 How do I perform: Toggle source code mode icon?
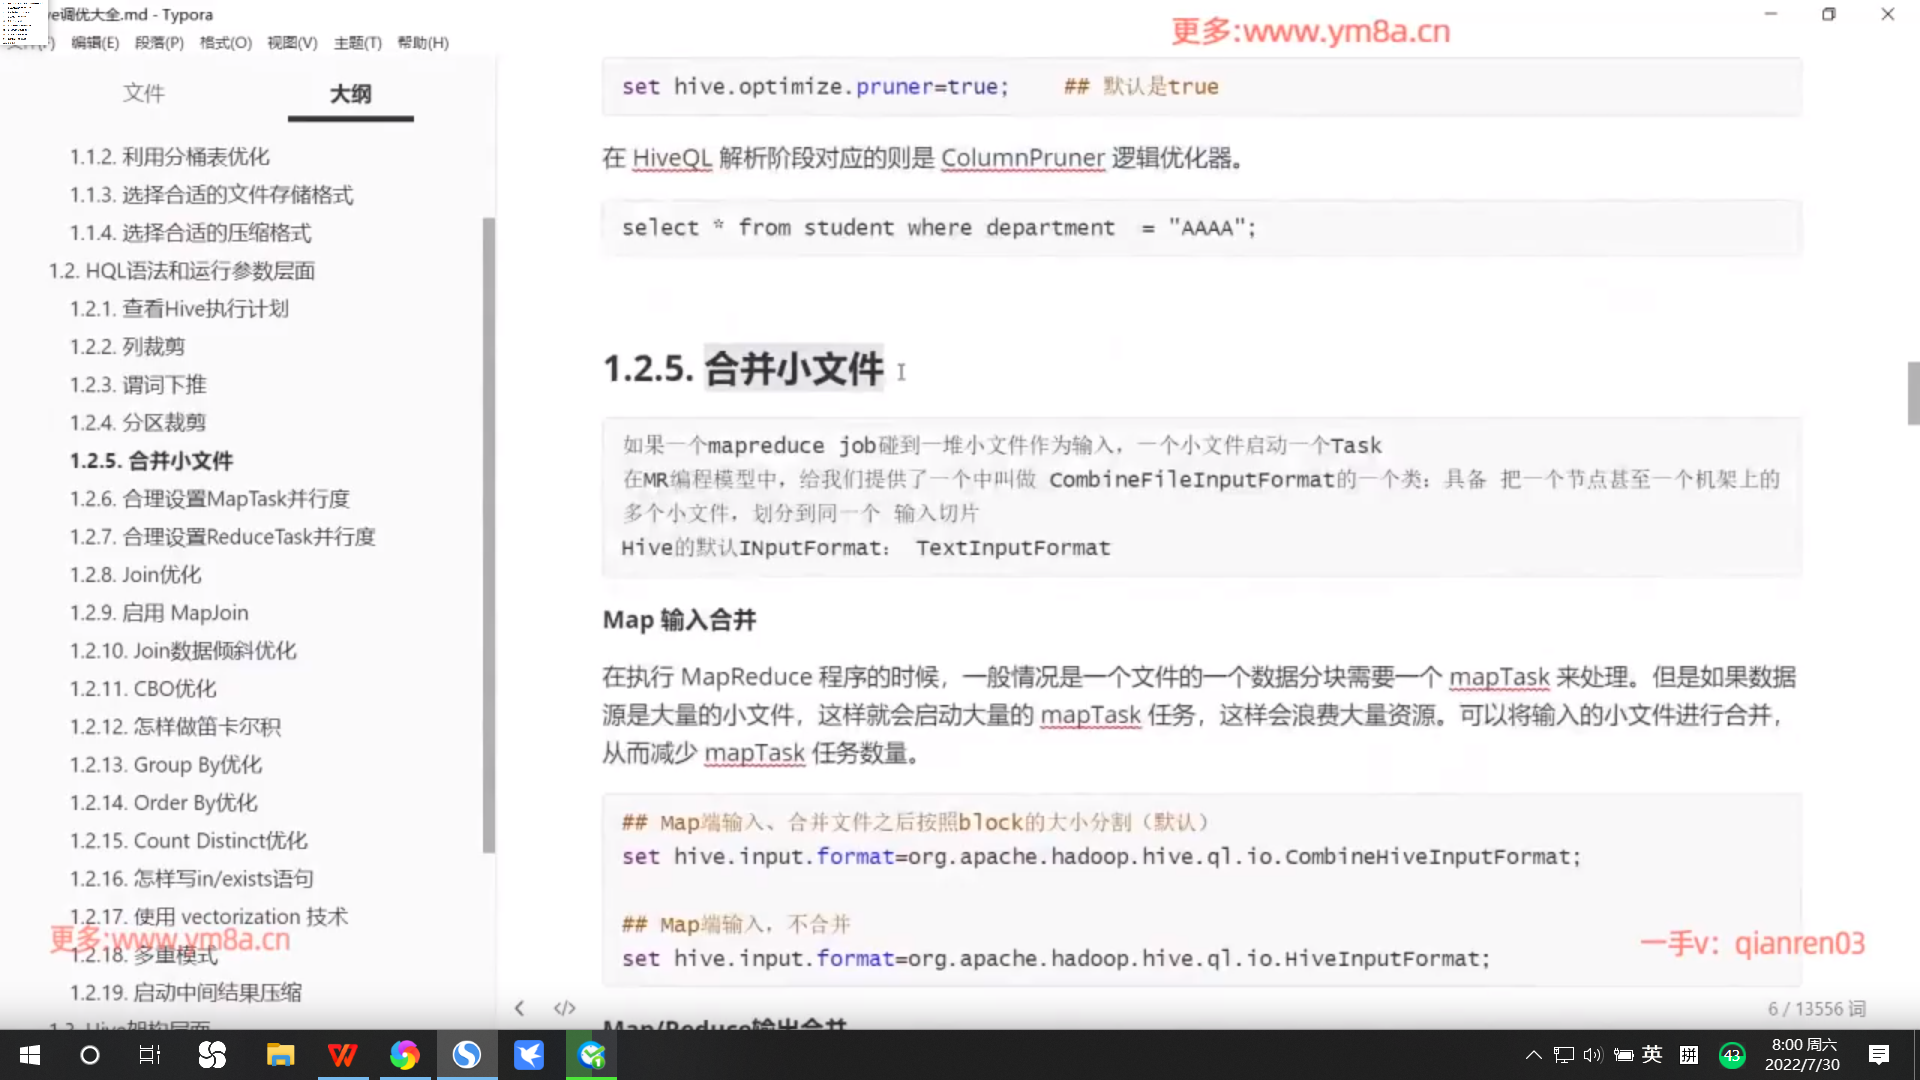tap(565, 1008)
